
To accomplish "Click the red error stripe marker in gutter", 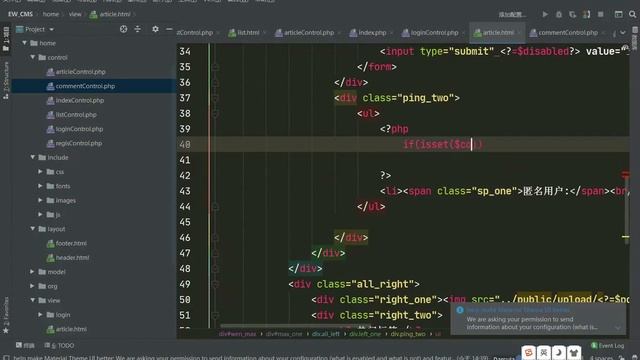I will 625,175.
